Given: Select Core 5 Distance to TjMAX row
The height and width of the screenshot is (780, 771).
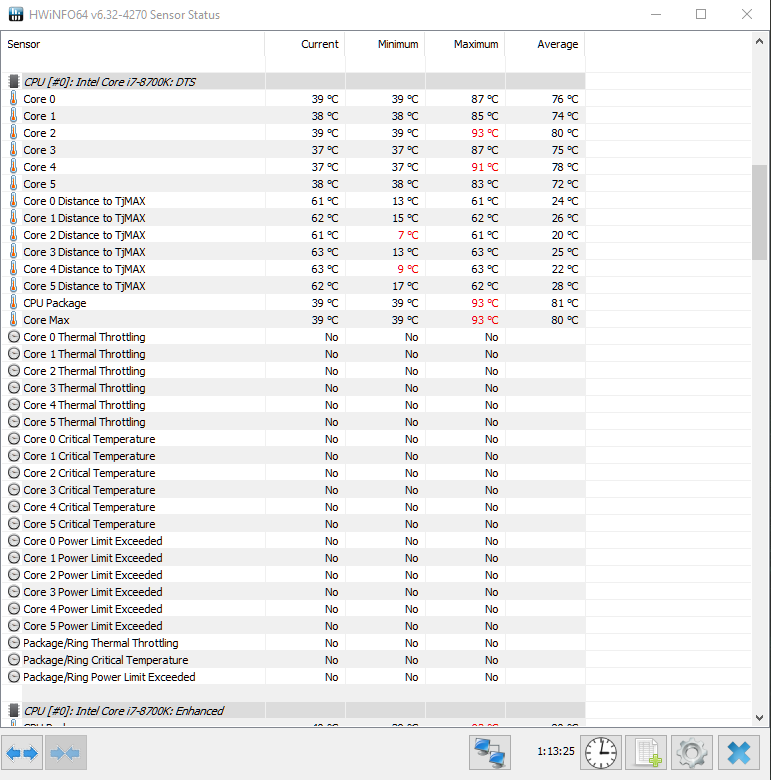Looking at the screenshot, I should pyautogui.click(x=293, y=286).
